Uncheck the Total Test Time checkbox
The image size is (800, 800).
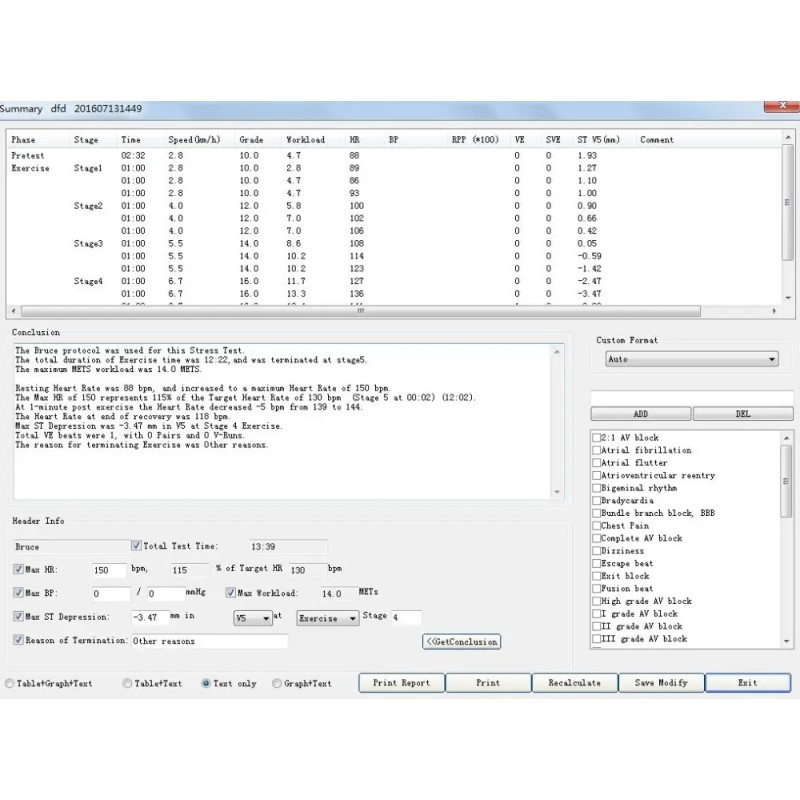[x=137, y=547]
